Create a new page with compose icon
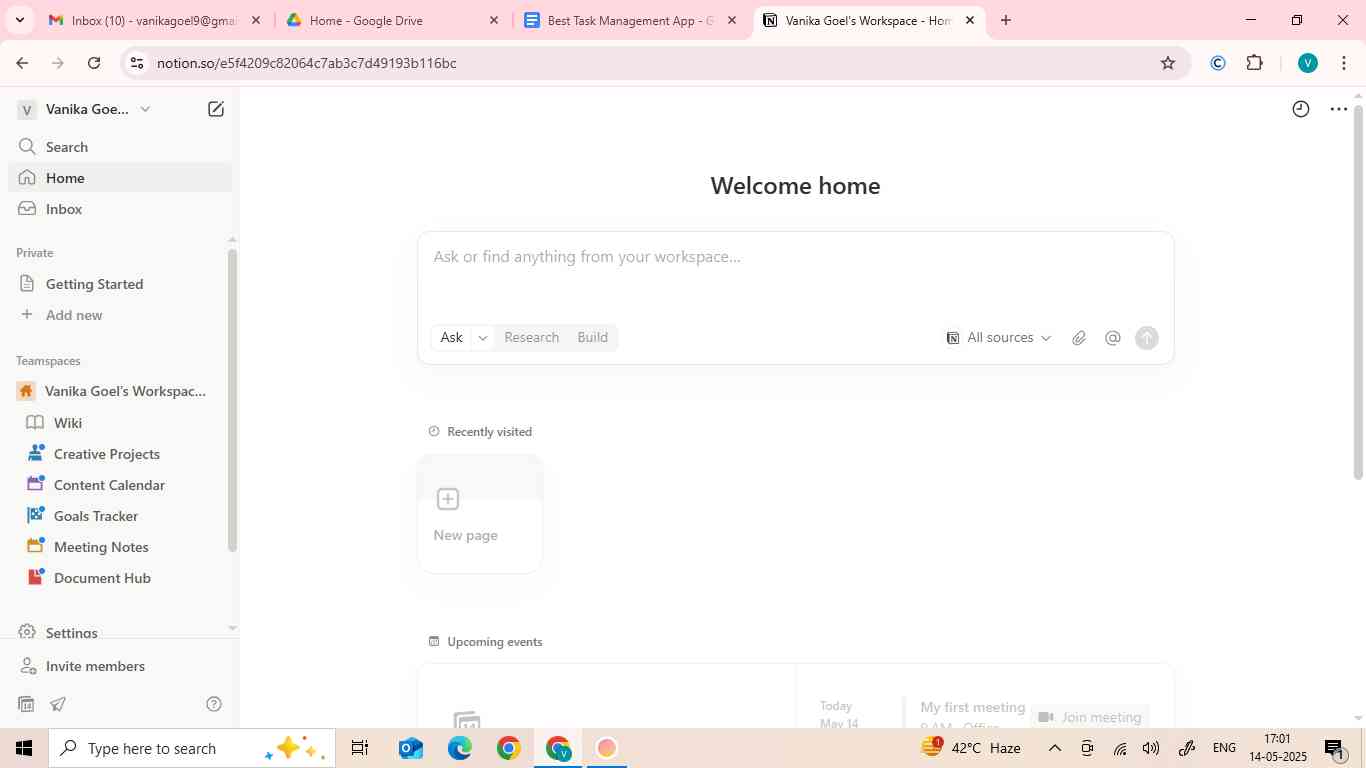 (x=216, y=109)
